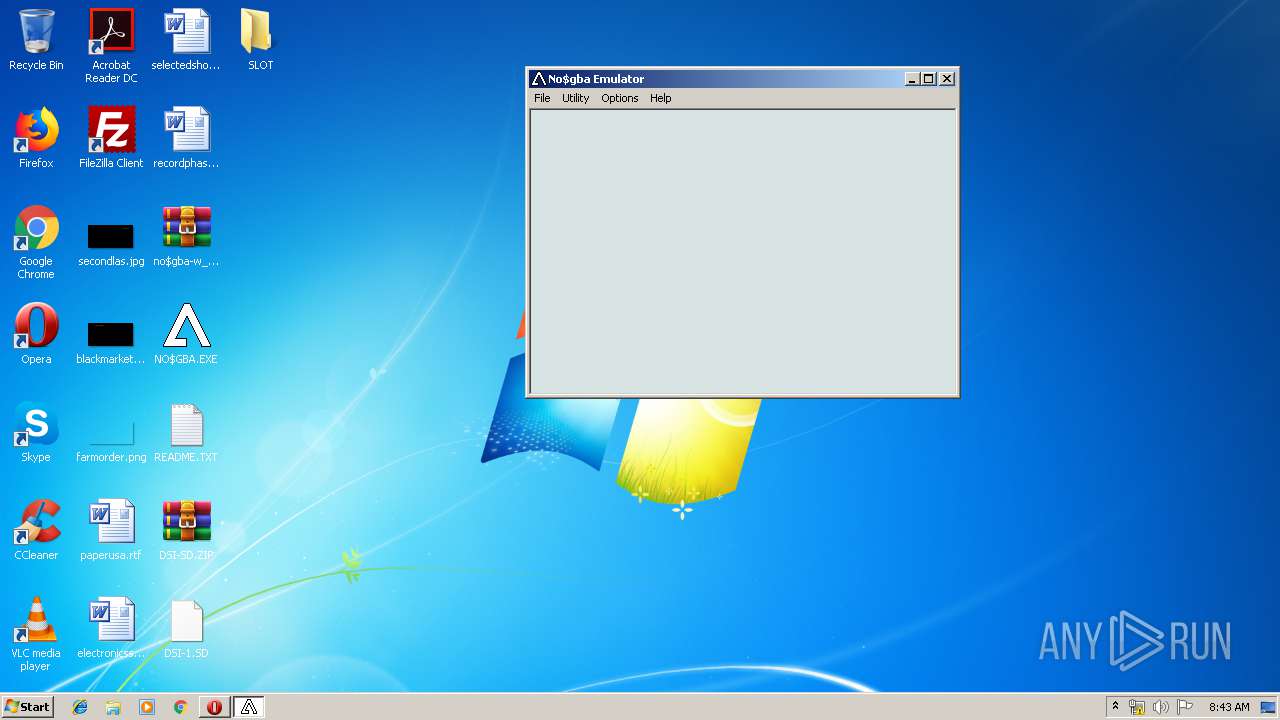Select the no$gba-w_... WinRAR archive icon
The image size is (1280, 720).
coord(186,236)
